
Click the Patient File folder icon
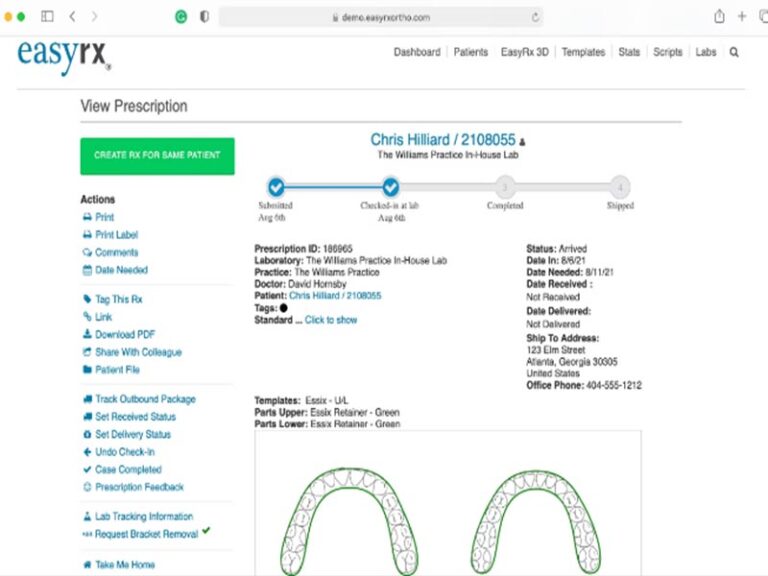pos(87,369)
